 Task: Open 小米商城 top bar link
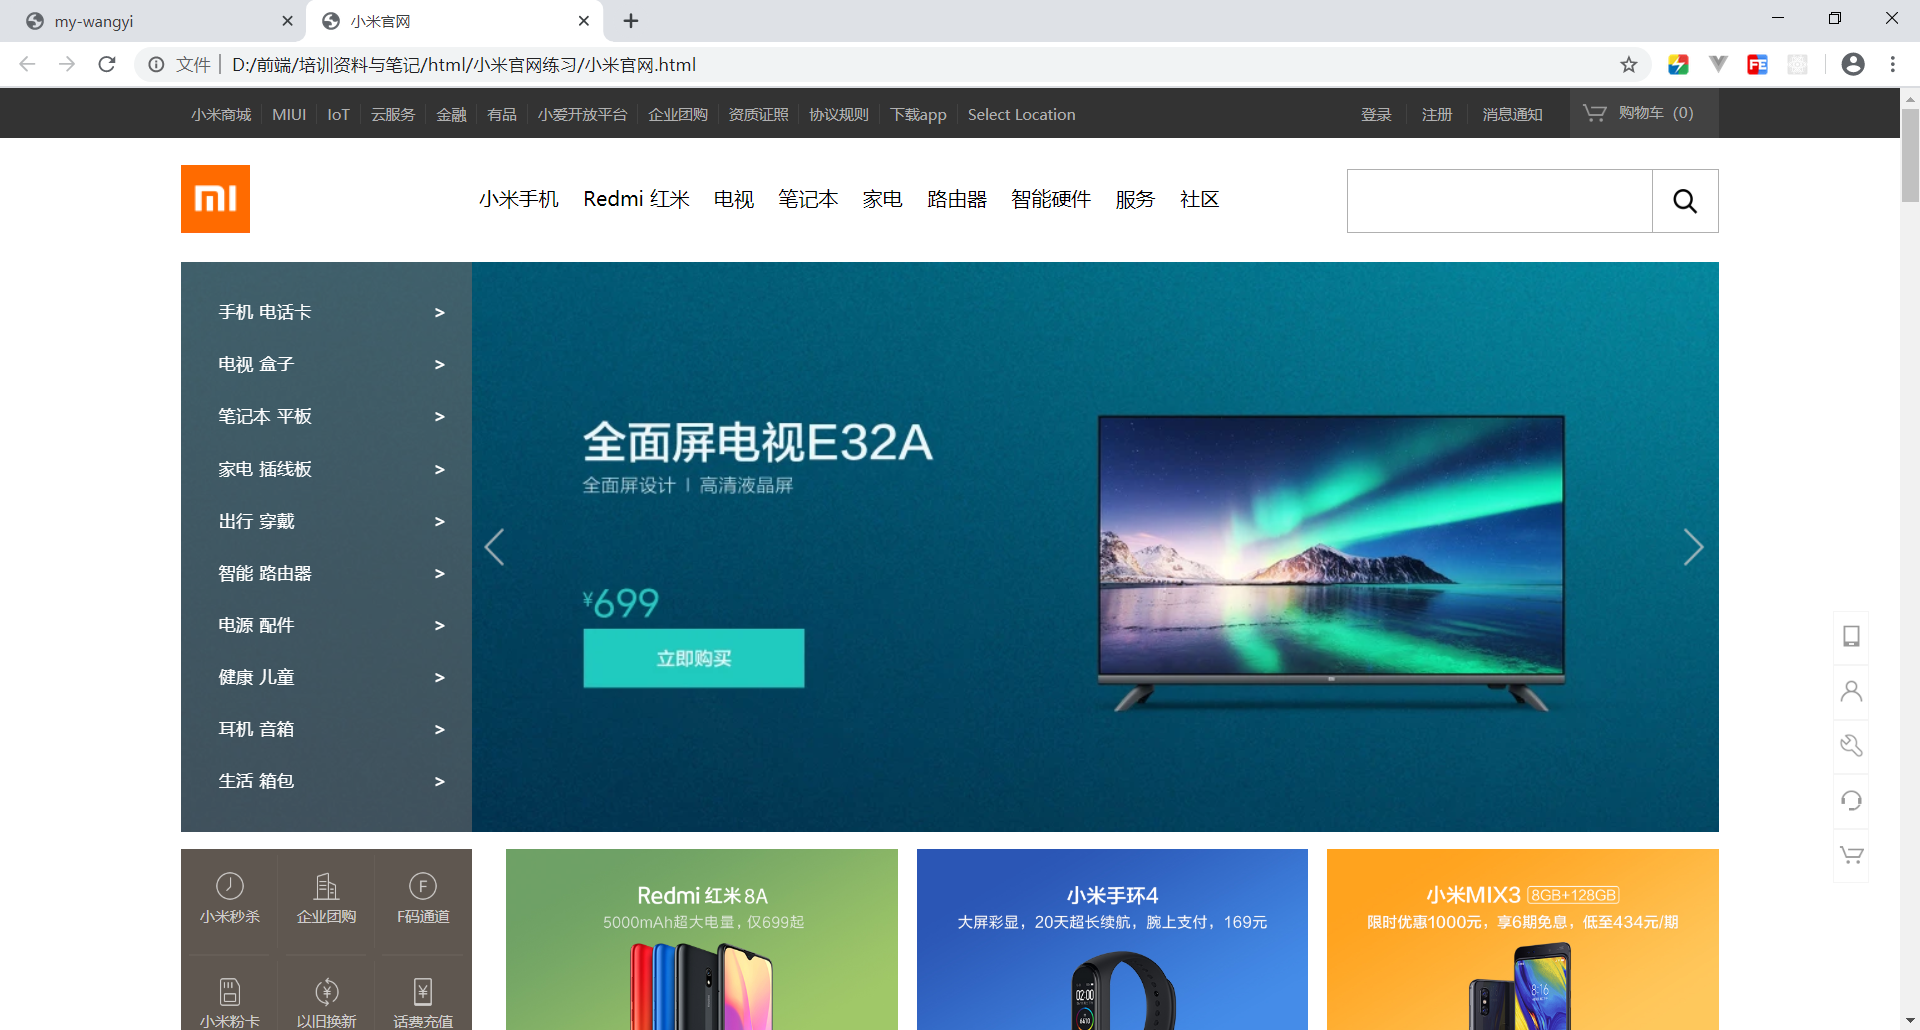point(221,114)
